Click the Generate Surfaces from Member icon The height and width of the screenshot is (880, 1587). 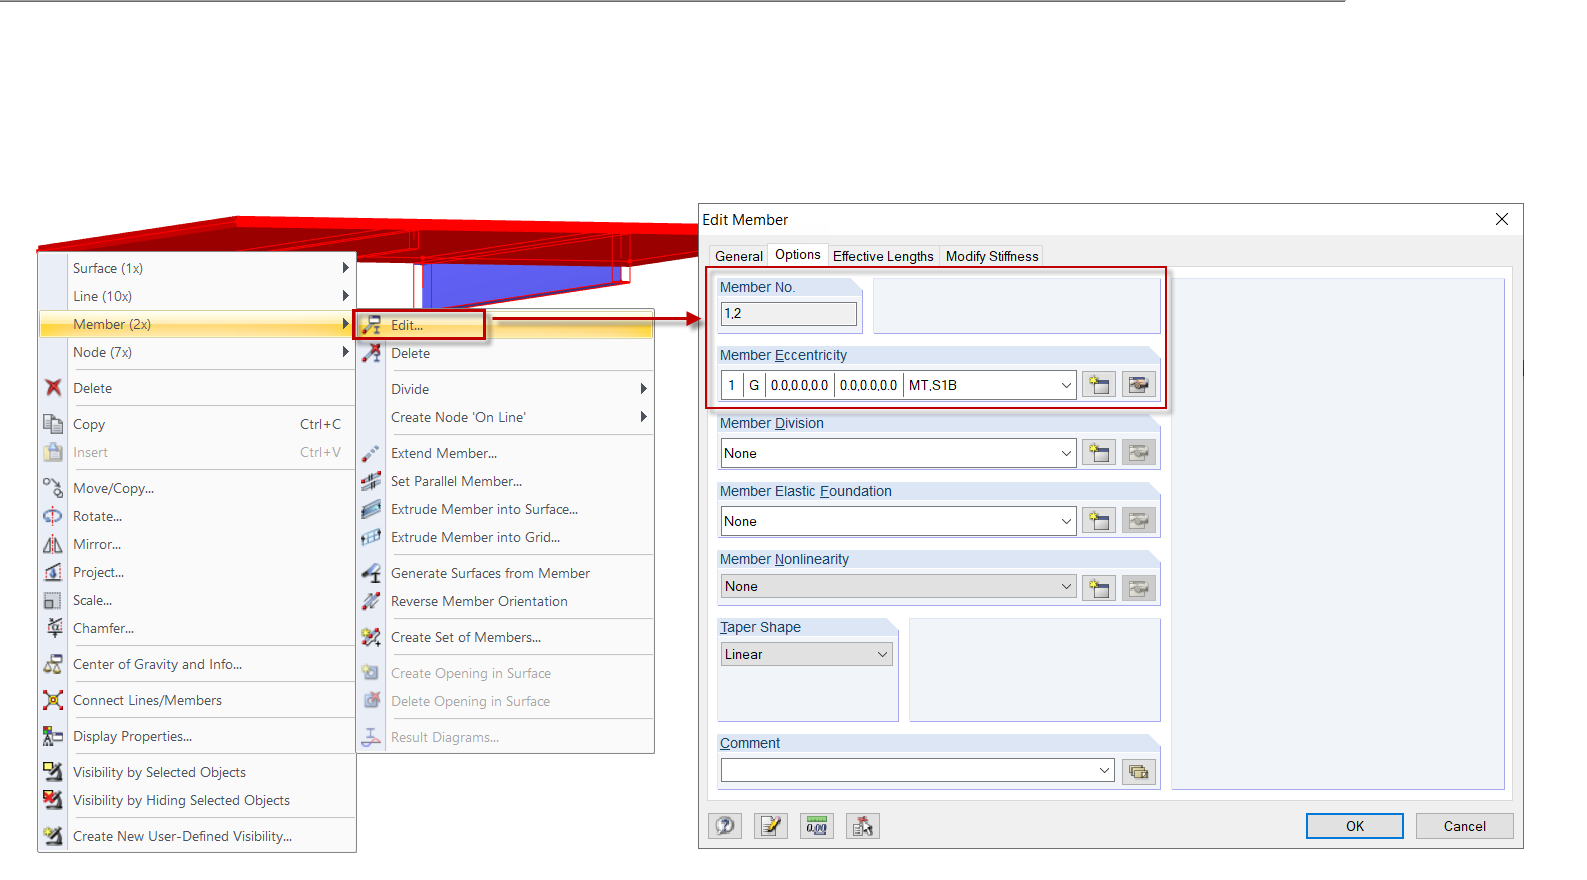tap(371, 573)
